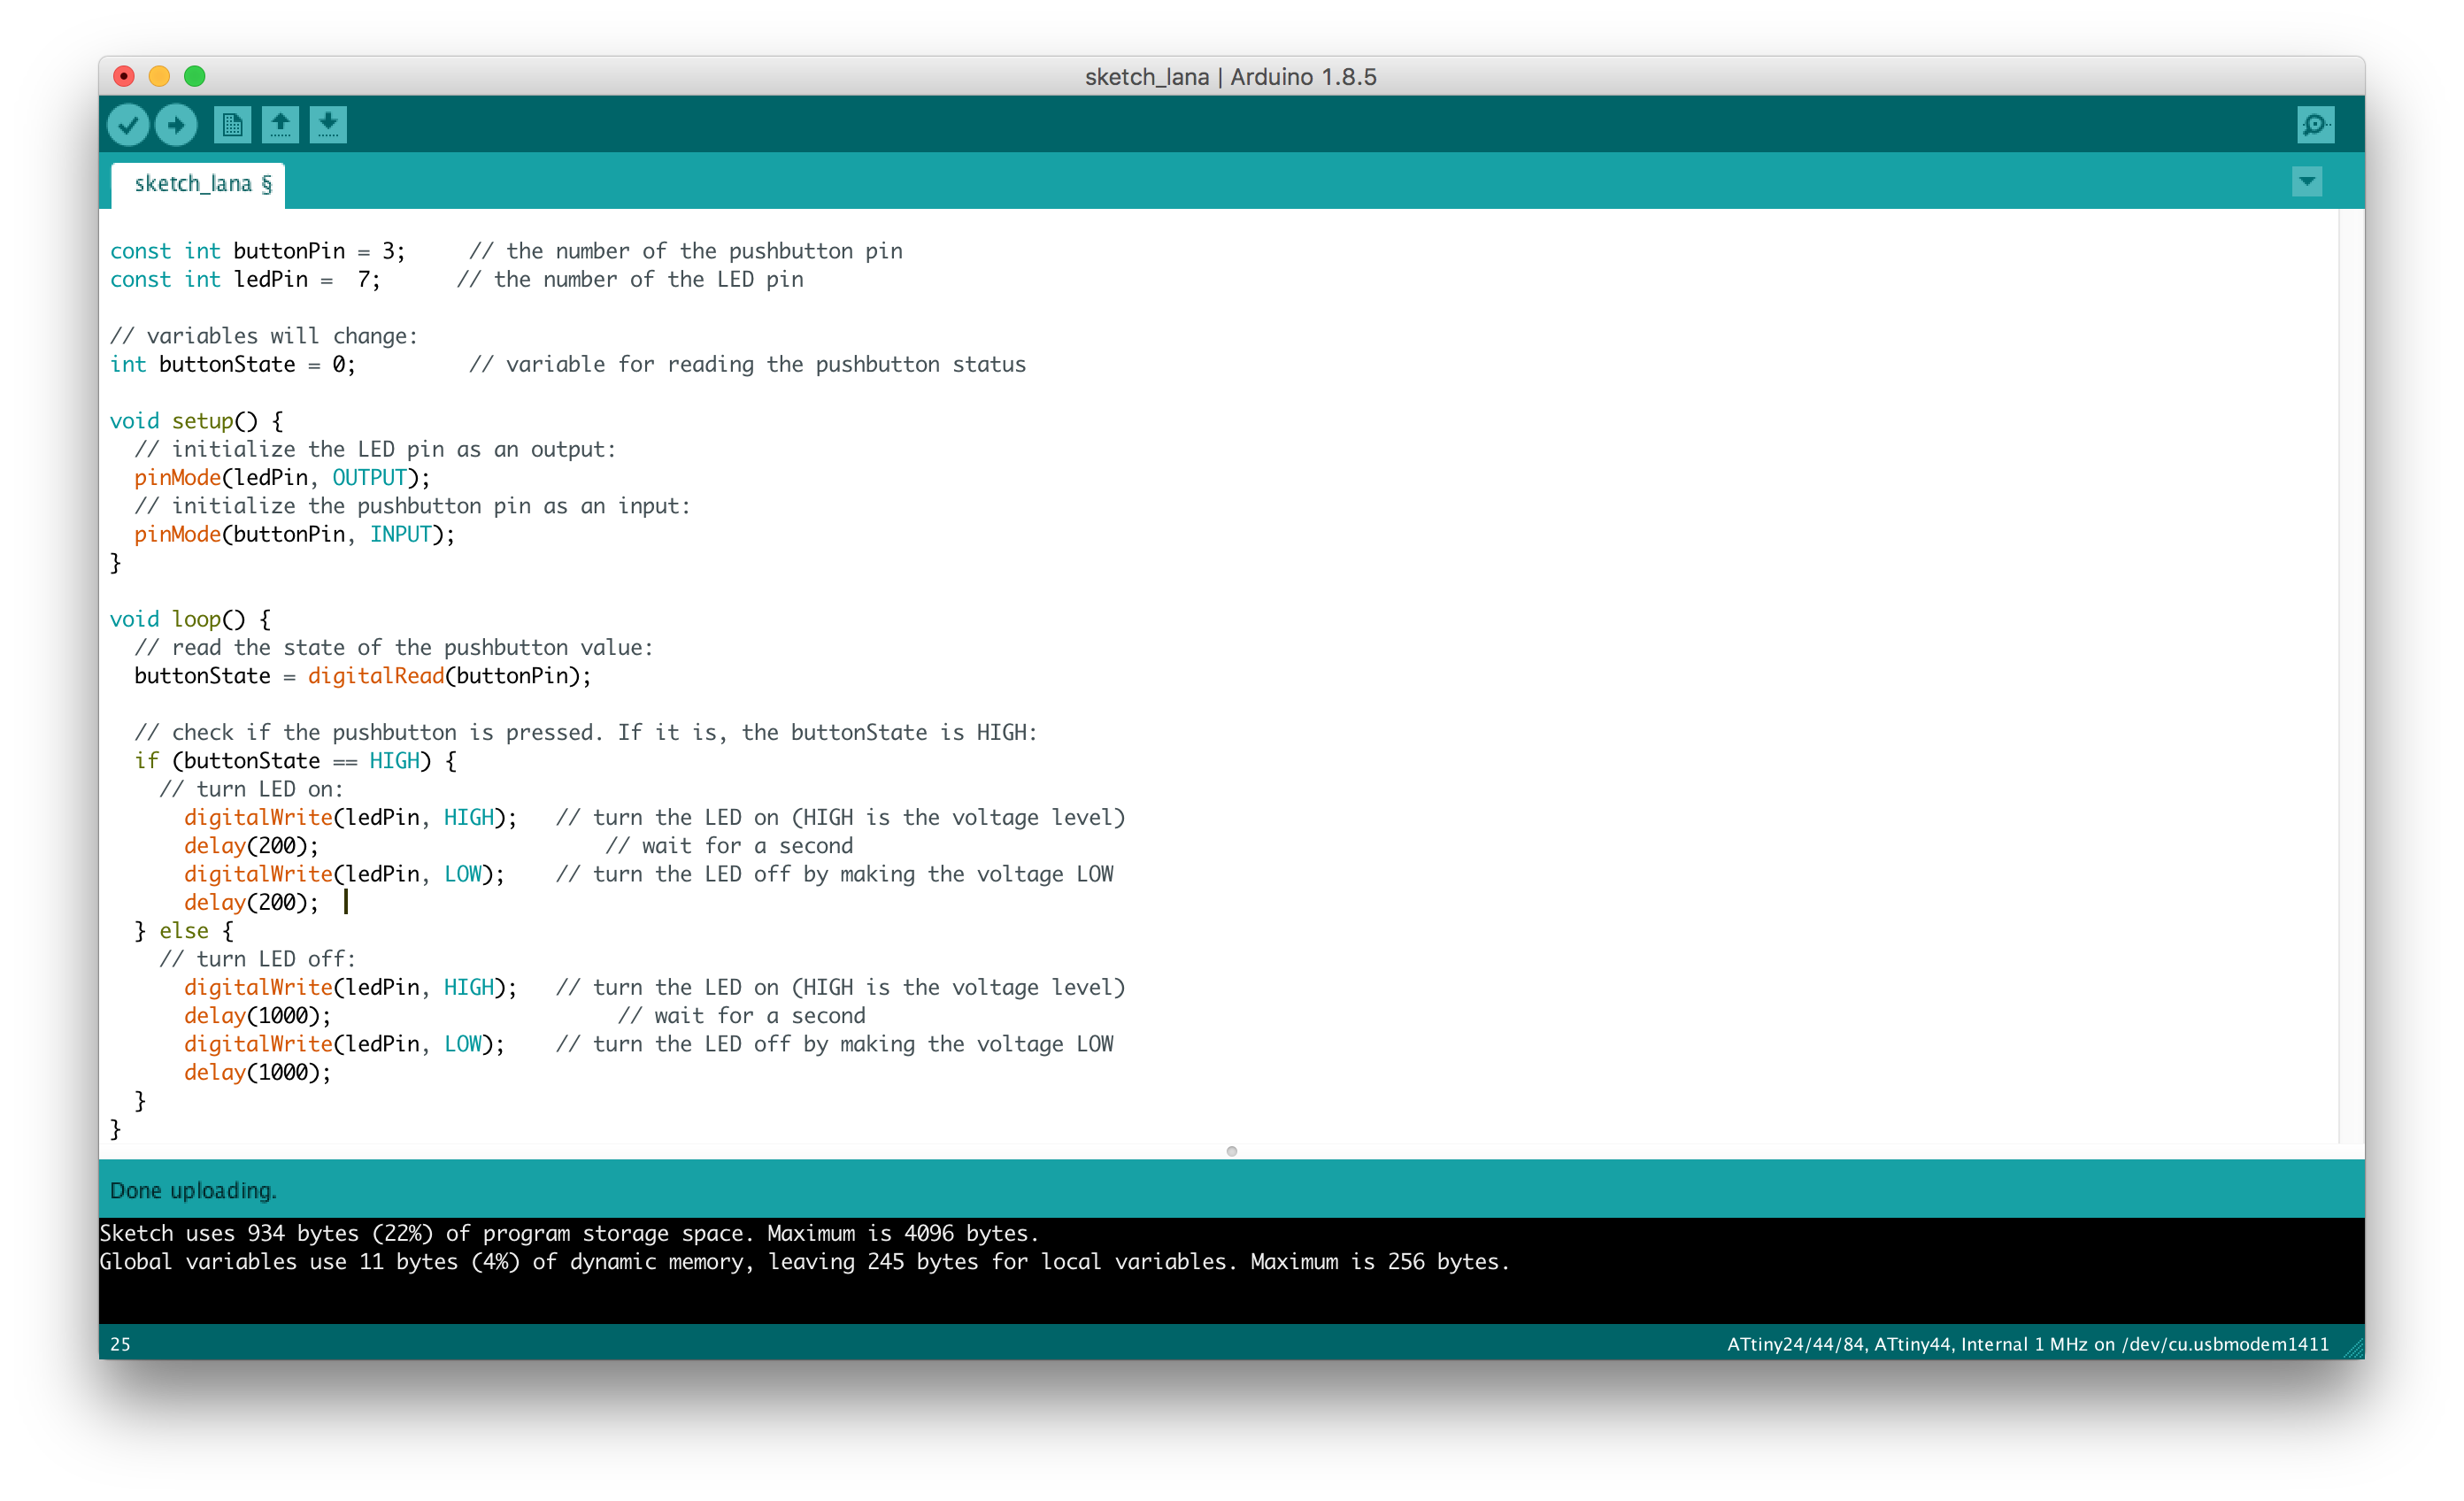This screenshot has width=2464, height=1501.
Task: Click the first 'delay(1000);' statement
Action: [x=257, y=1015]
